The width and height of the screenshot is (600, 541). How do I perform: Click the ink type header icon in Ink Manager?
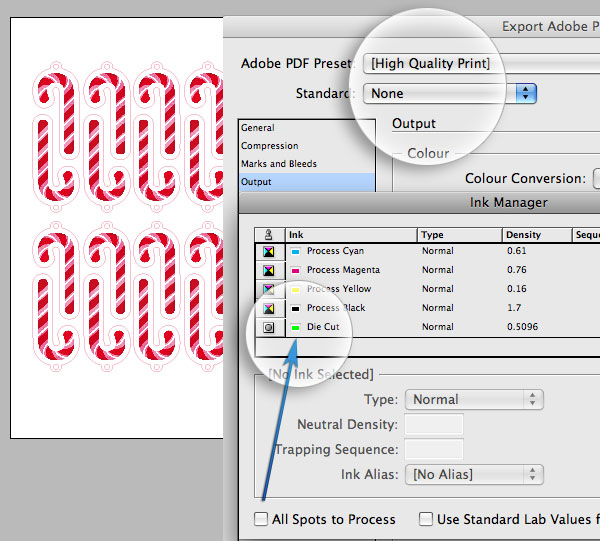pyautogui.click(x=268, y=235)
